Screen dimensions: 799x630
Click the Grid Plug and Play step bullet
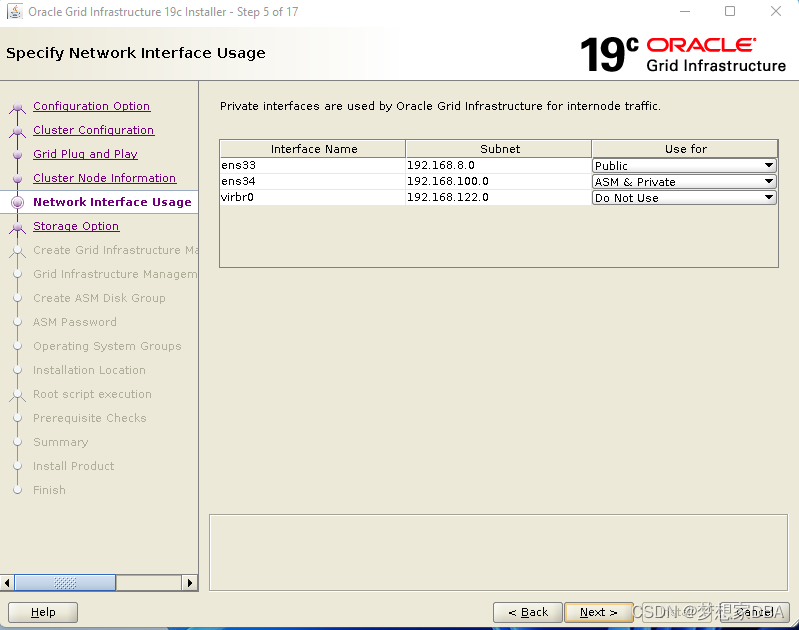[x=17, y=154]
